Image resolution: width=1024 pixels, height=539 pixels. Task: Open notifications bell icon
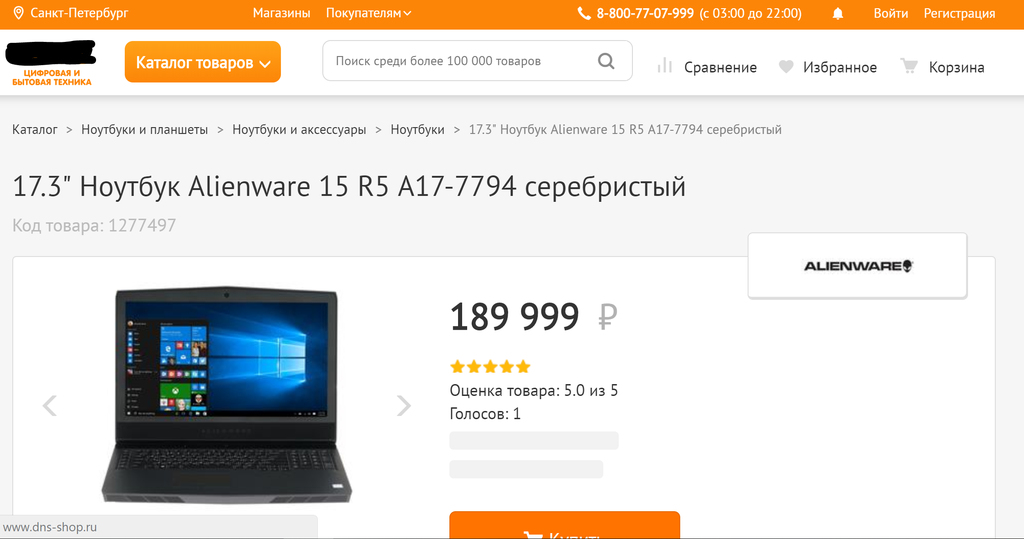point(838,14)
